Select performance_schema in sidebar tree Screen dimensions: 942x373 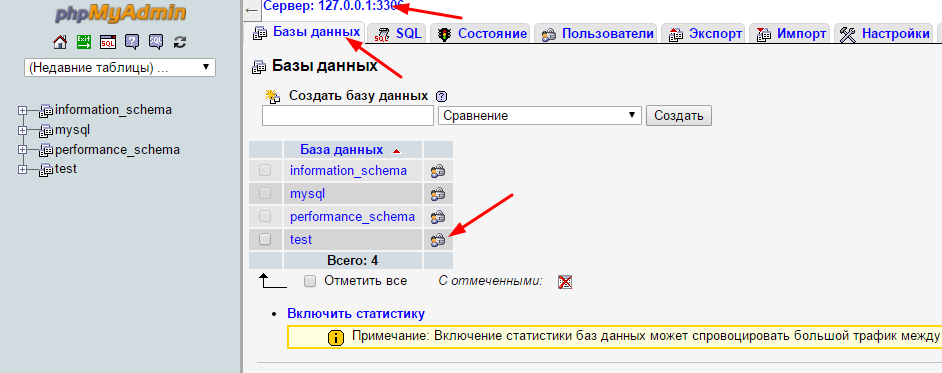118,150
